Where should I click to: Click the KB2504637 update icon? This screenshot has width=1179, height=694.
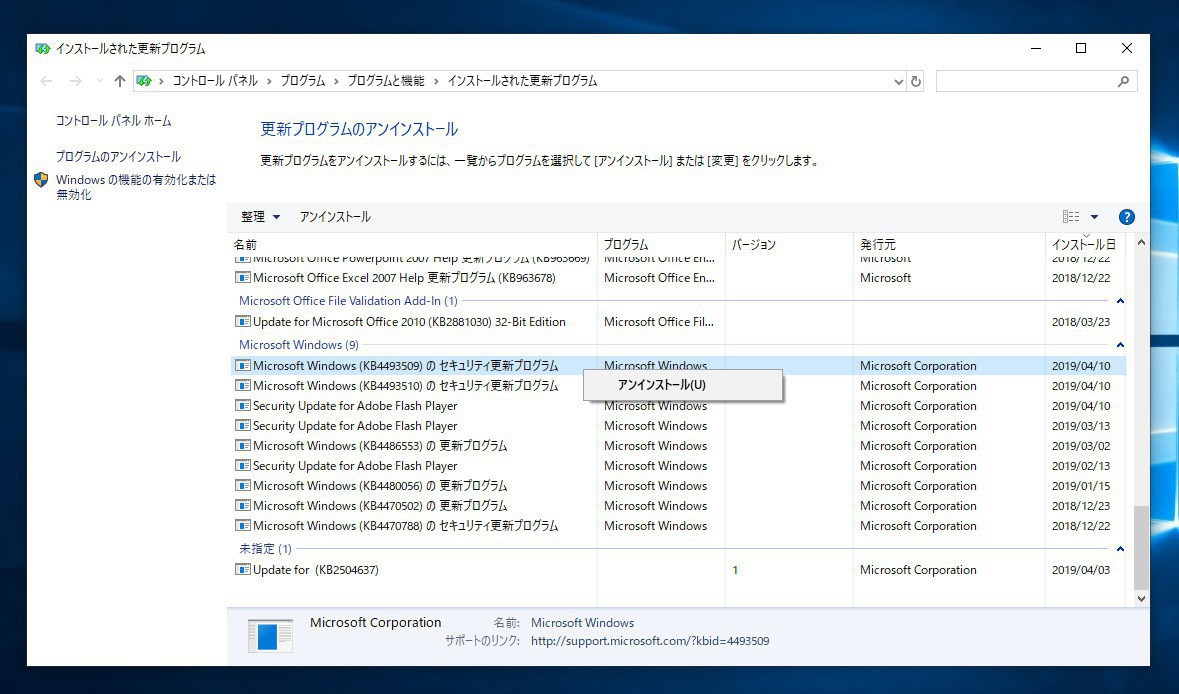click(243, 570)
